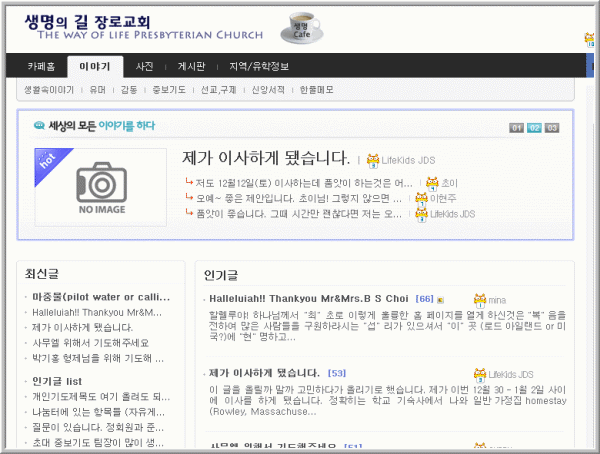600x454 pixels.
Task: Show featured story slide 02
Action: point(534,128)
